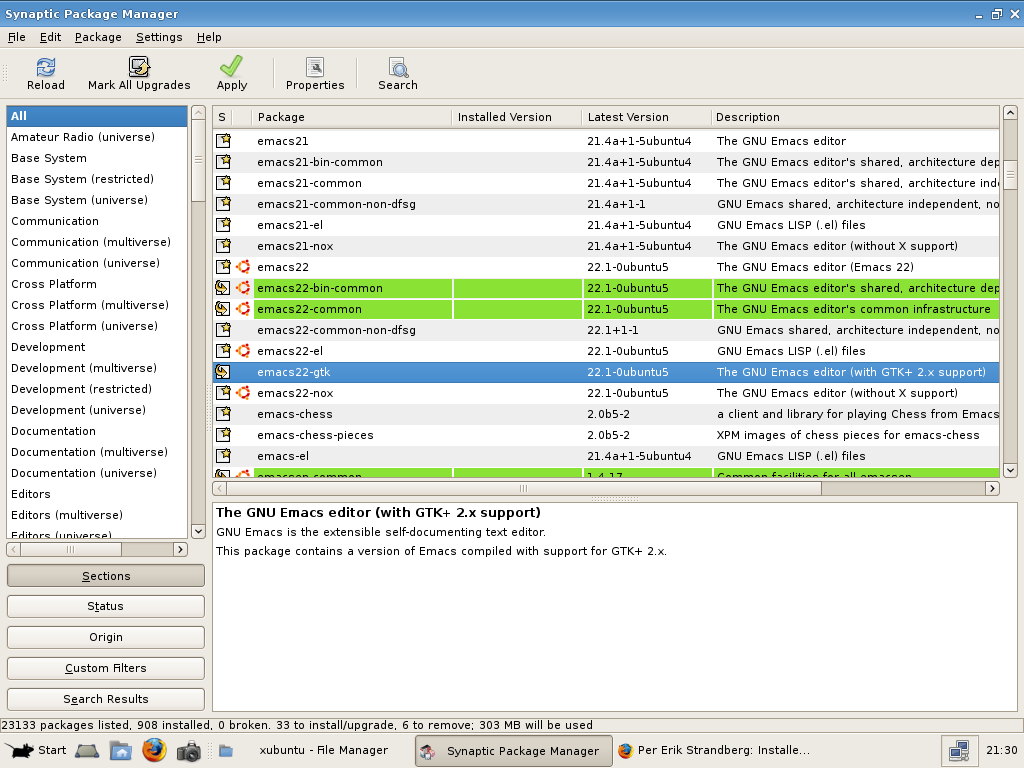The height and width of the screenshot is (768, 1024).
Task: Sort by Latest Version column header
Action: (x=647, y=117)
